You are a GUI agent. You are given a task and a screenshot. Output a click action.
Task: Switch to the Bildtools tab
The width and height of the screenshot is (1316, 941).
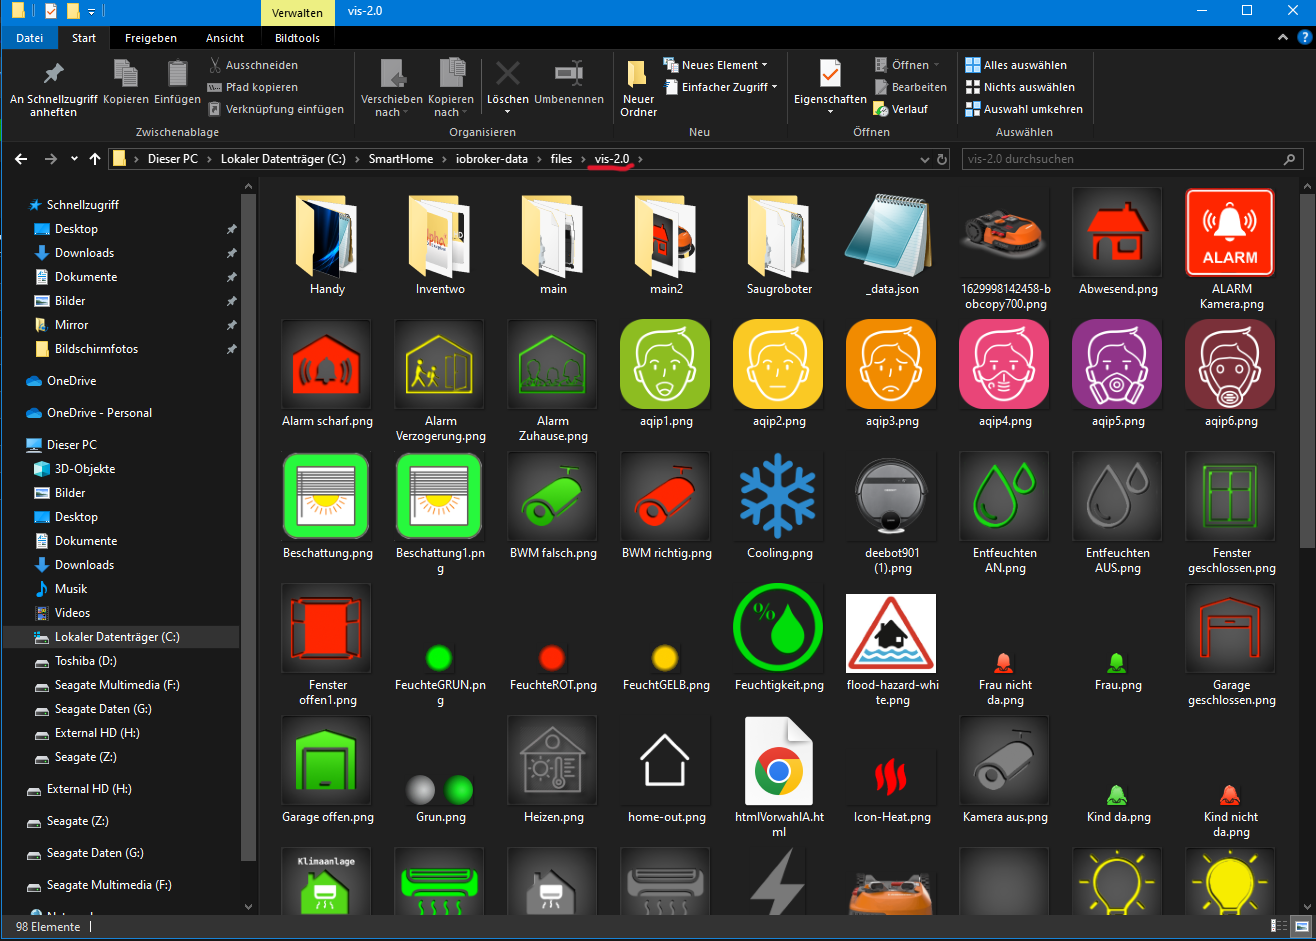click(x=297, y=38)
